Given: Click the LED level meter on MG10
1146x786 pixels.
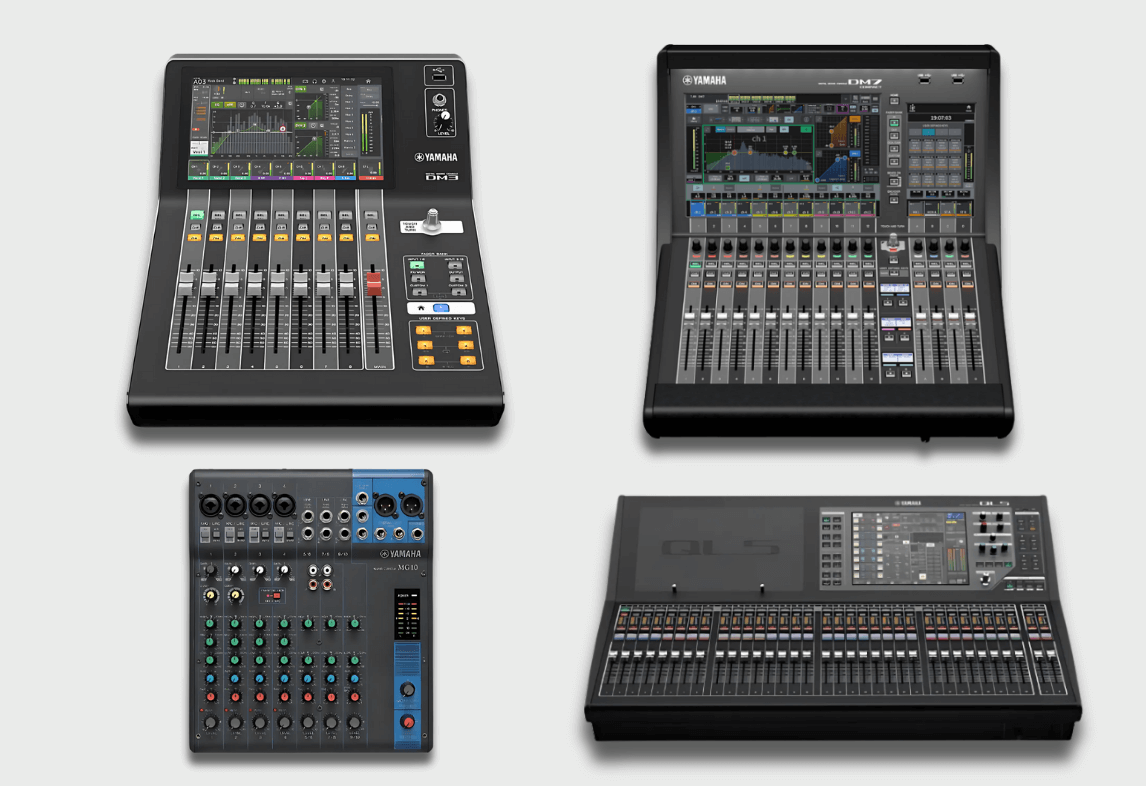Looking at the screenshot, I should [x=407, y=615].
